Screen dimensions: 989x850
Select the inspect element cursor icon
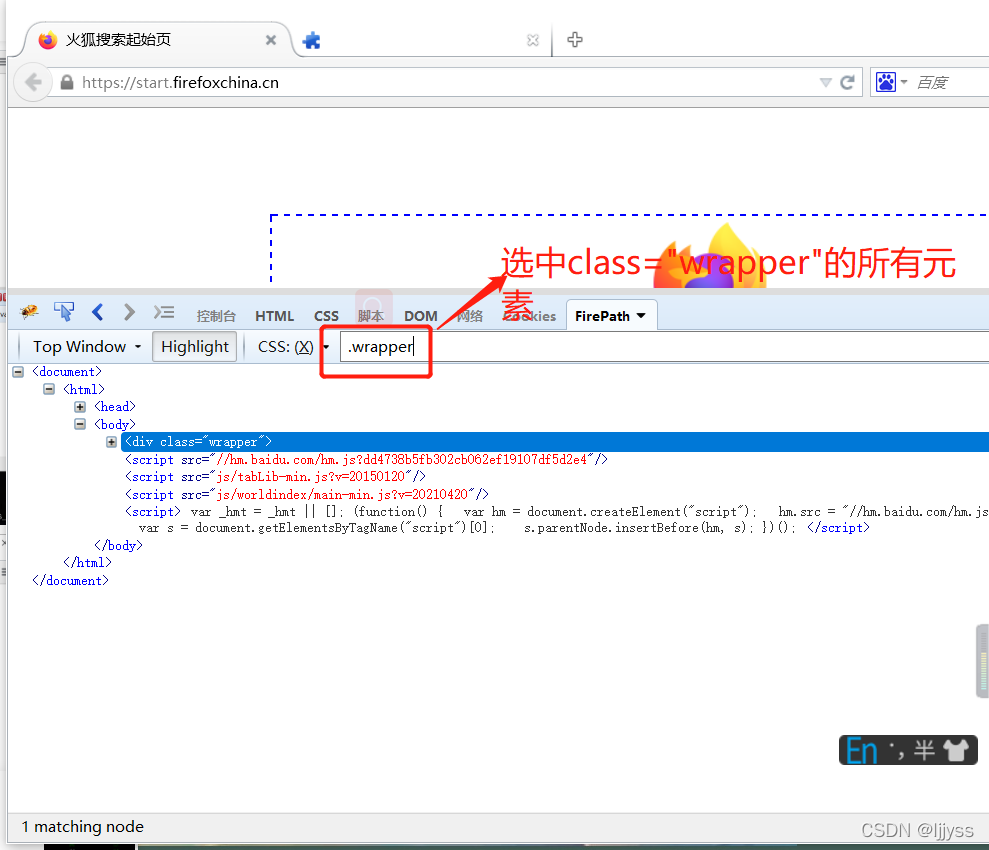63,311
